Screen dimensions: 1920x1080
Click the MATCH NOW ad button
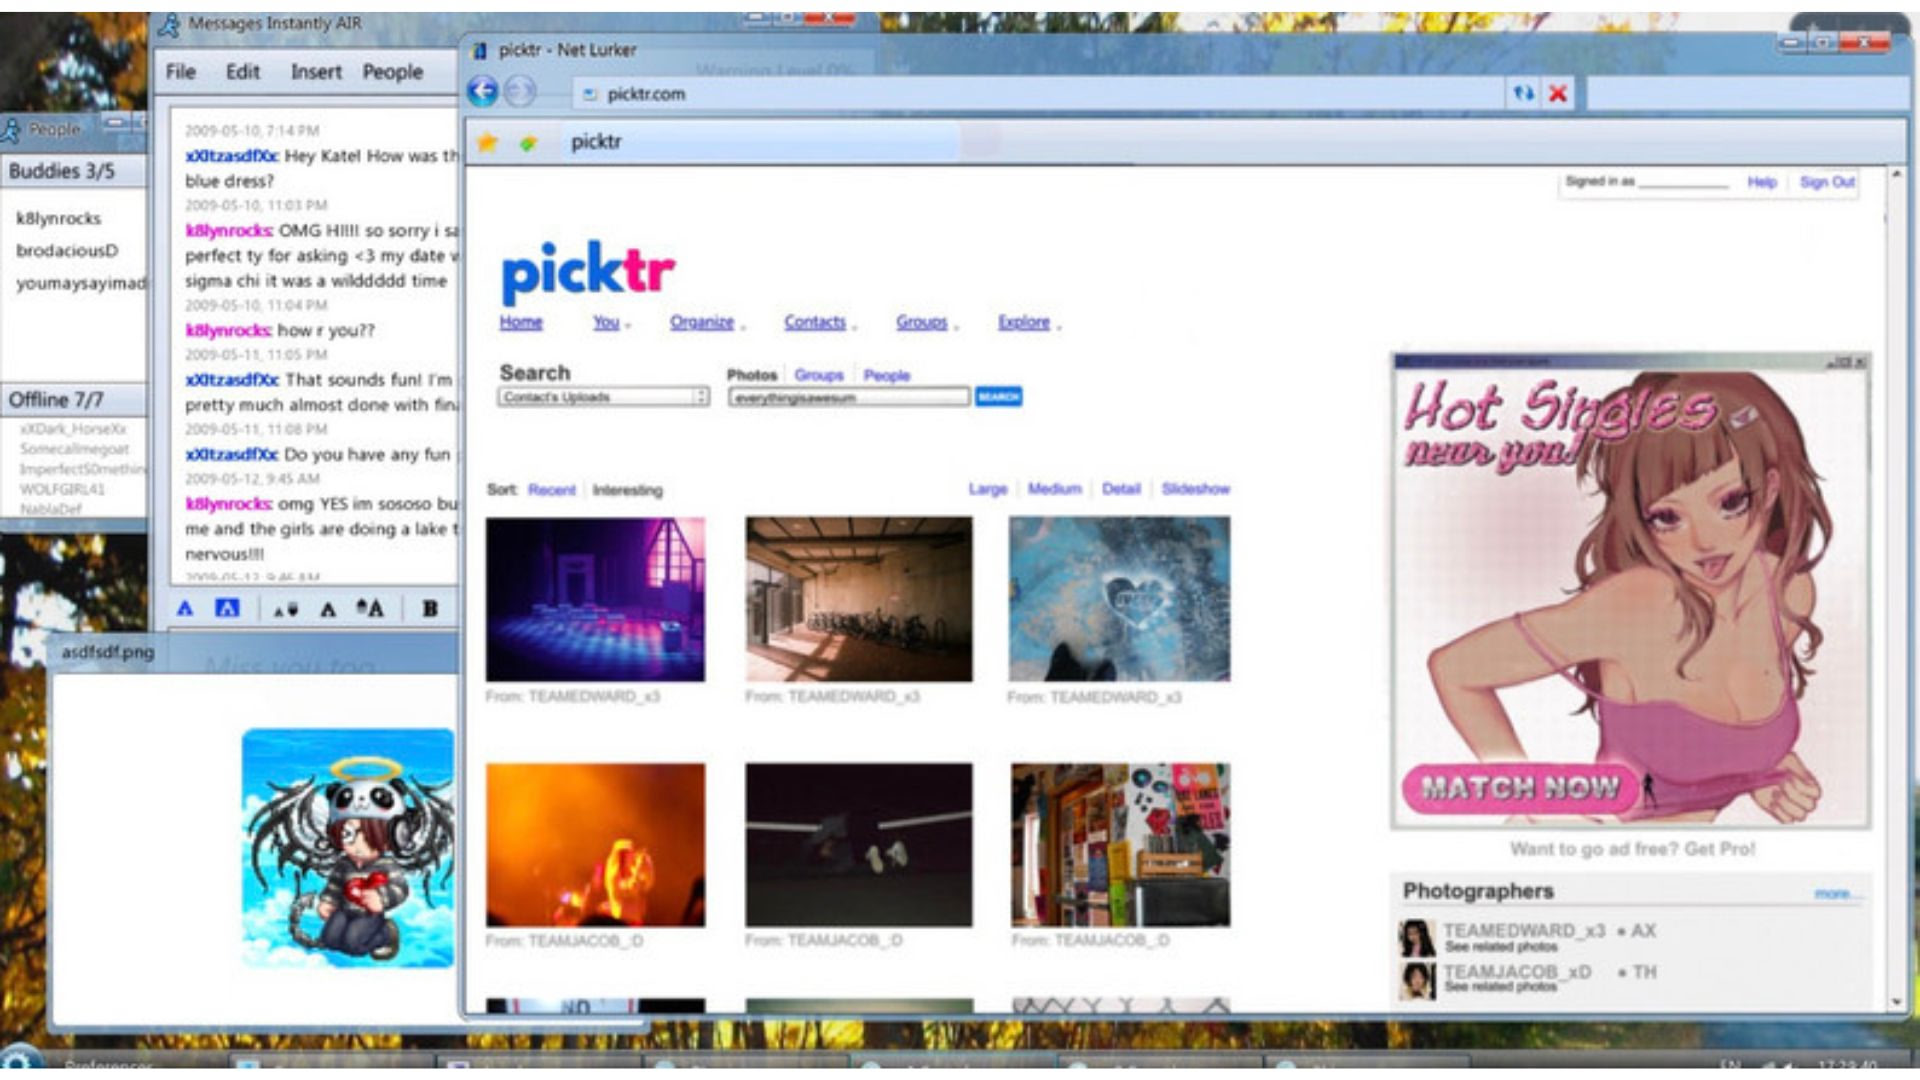(x=1520, y=788)
